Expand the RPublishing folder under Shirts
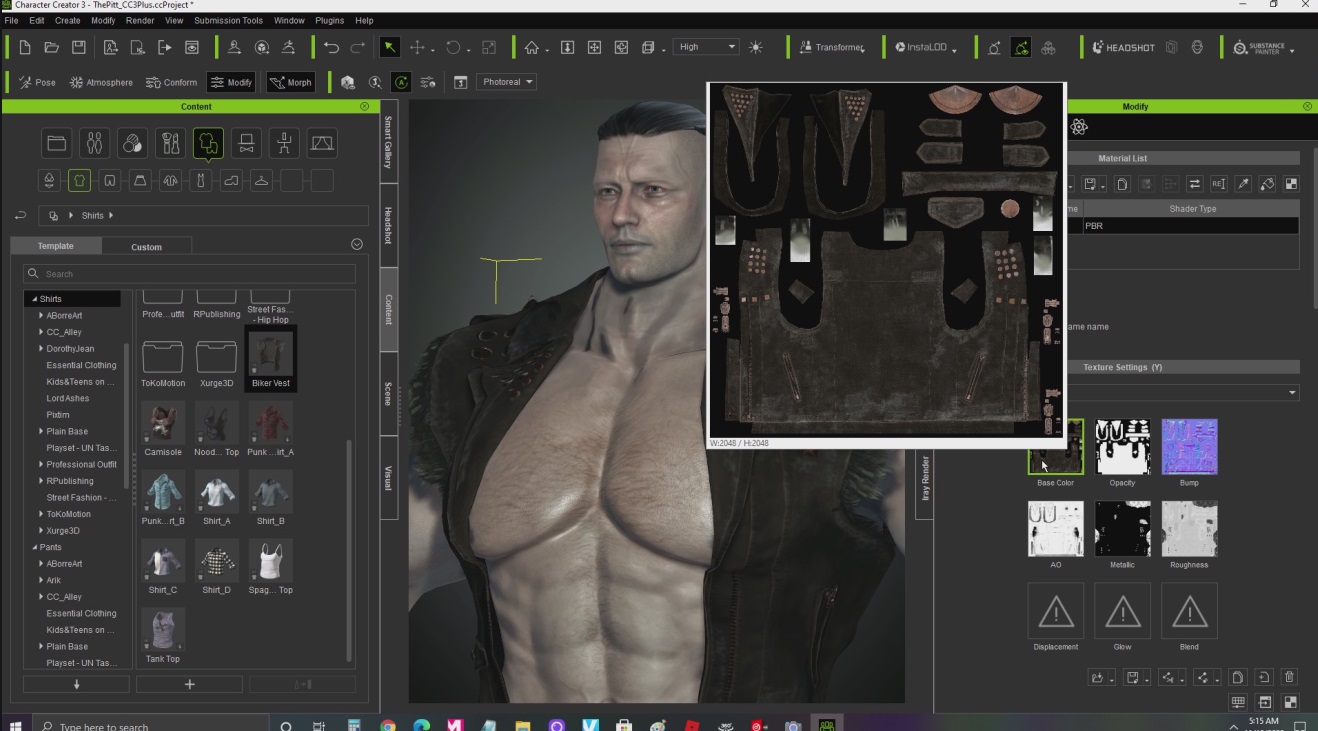The height and width of the screenshot is (731, 1318). 41,481
